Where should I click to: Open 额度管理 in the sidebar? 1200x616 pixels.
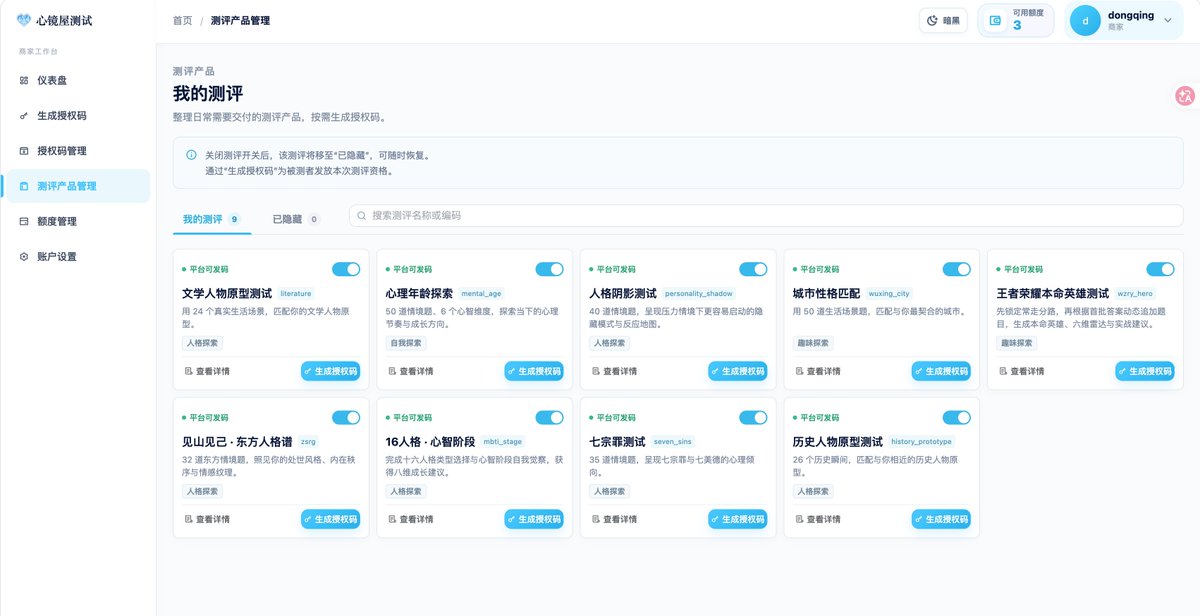[76, 221]
